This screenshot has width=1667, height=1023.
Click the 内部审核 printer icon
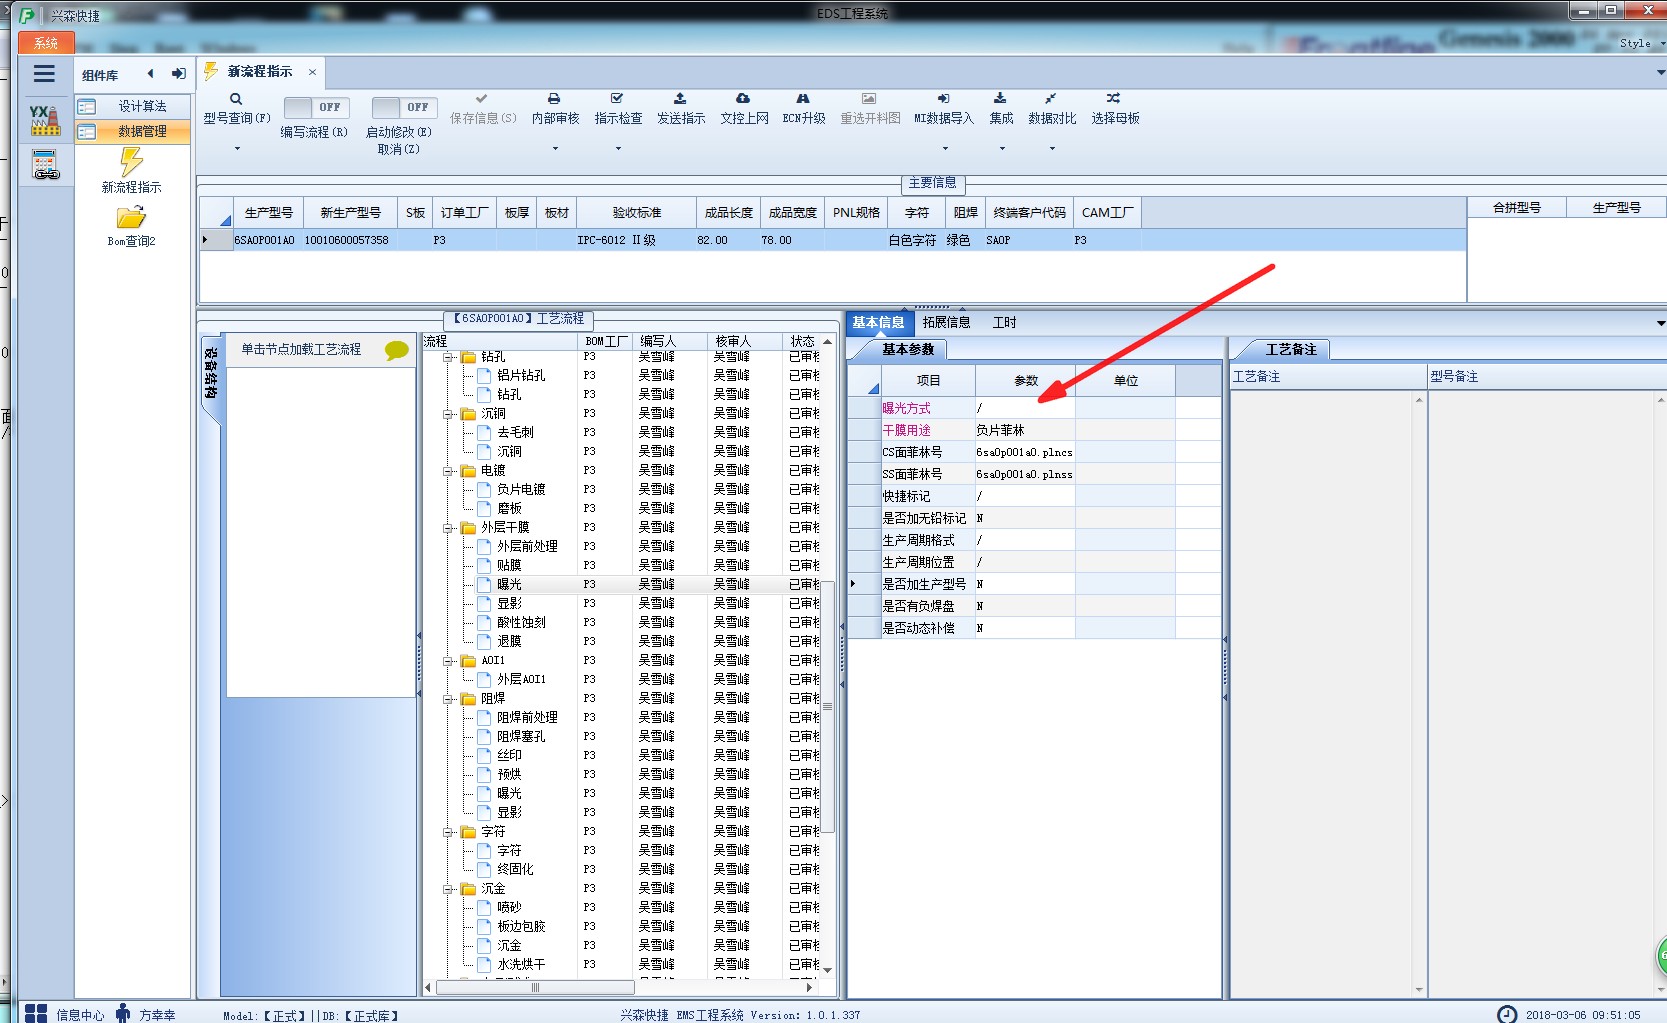554,99
